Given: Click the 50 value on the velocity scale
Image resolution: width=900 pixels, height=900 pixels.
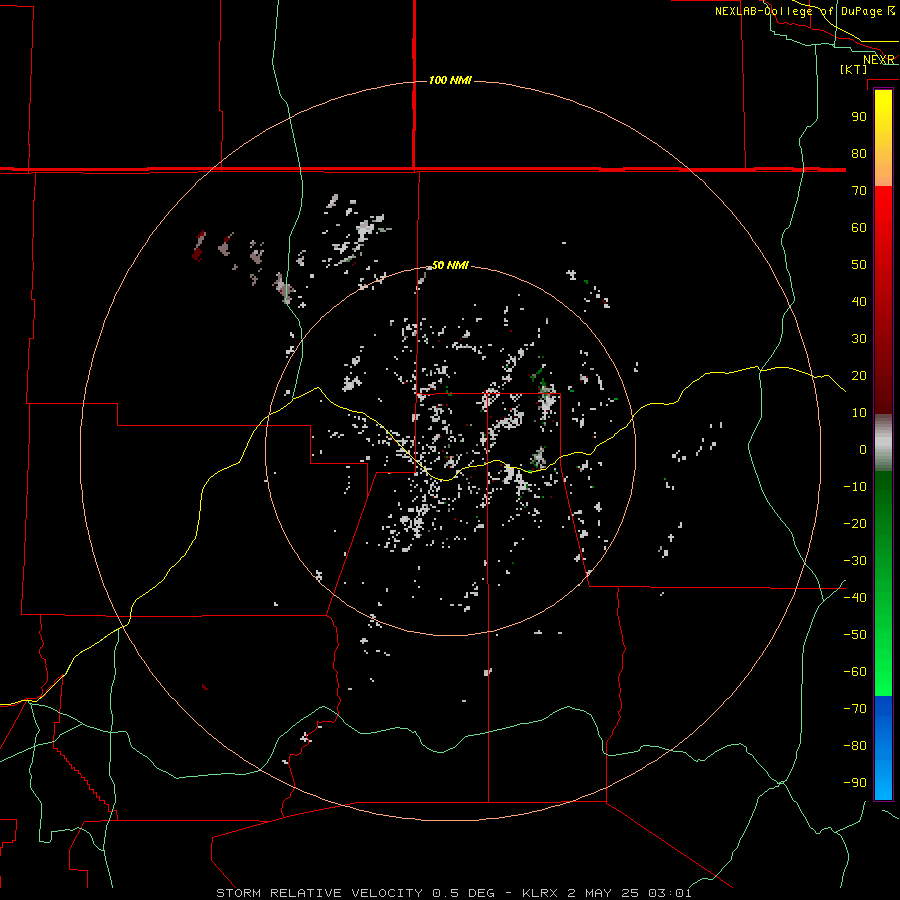Looking at the screenshot, I should pos(859,265).
